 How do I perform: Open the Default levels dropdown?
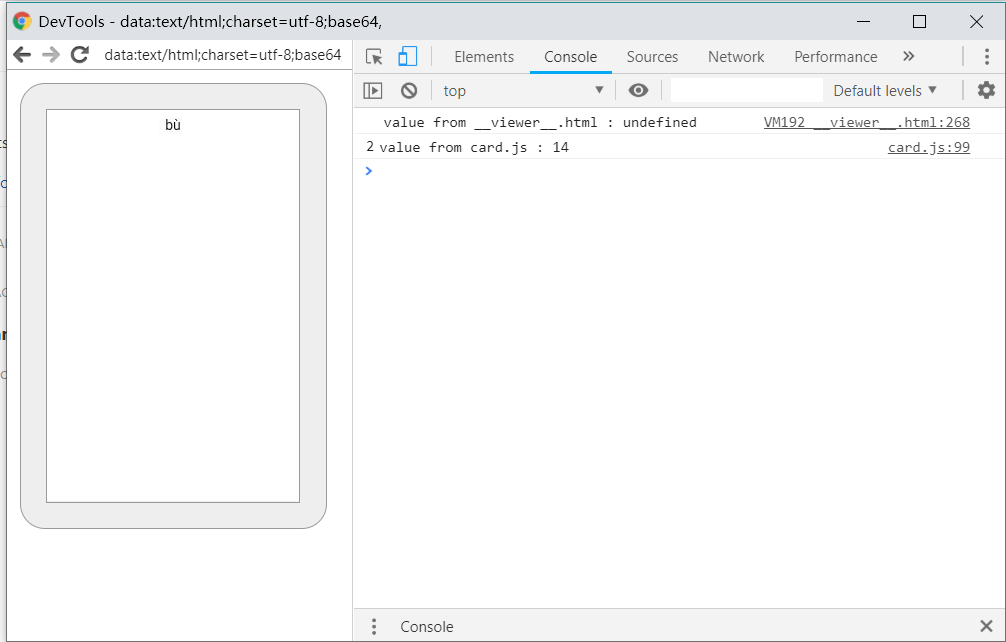885,90
